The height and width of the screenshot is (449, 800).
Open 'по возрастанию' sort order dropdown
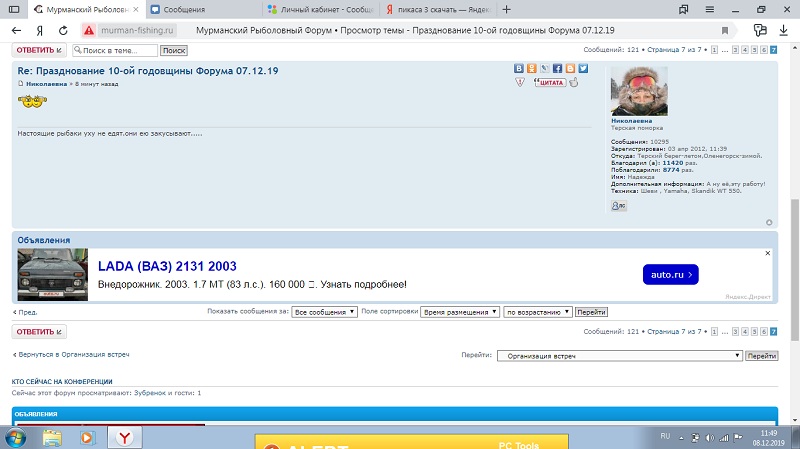[538, 312]
